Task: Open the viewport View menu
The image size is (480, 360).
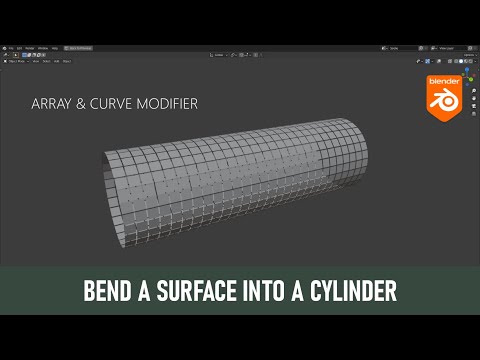Action: [36, 61]
